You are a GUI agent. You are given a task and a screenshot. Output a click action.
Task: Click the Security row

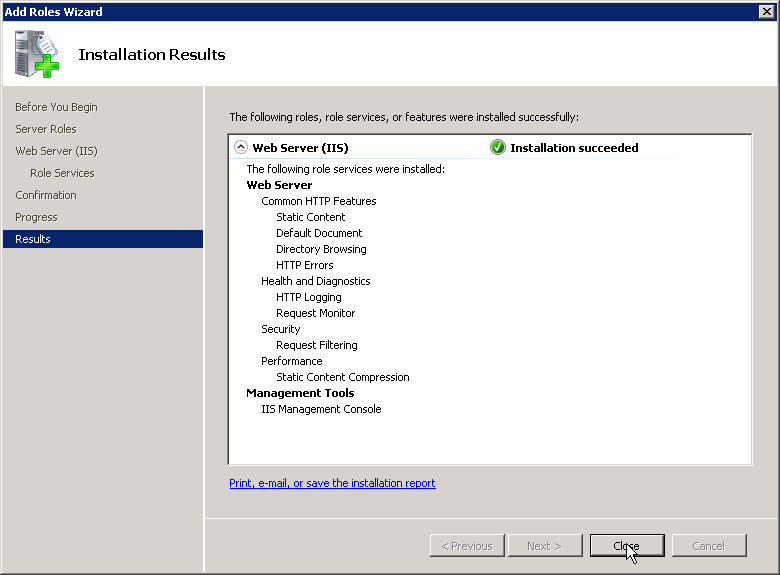click(x=281, y=329)
